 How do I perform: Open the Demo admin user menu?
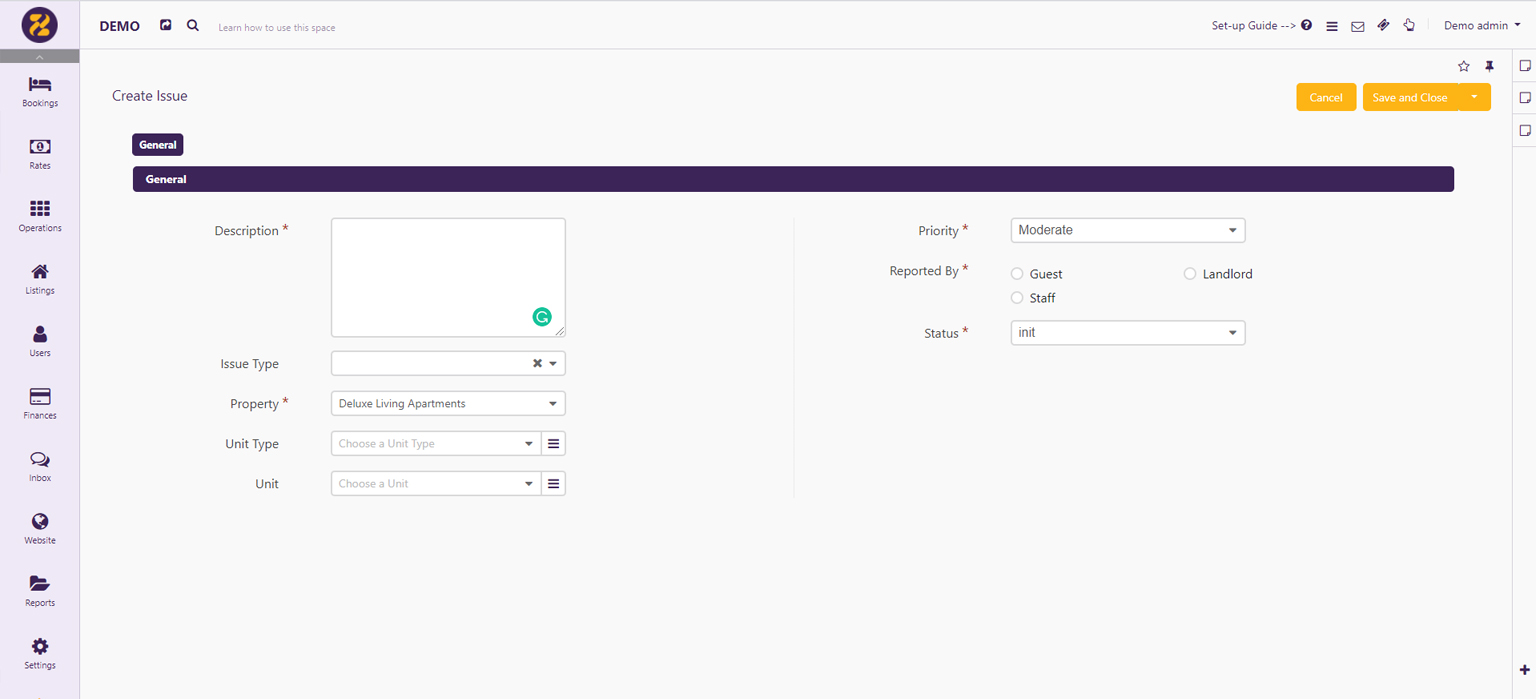click(x=1482, y=25)
